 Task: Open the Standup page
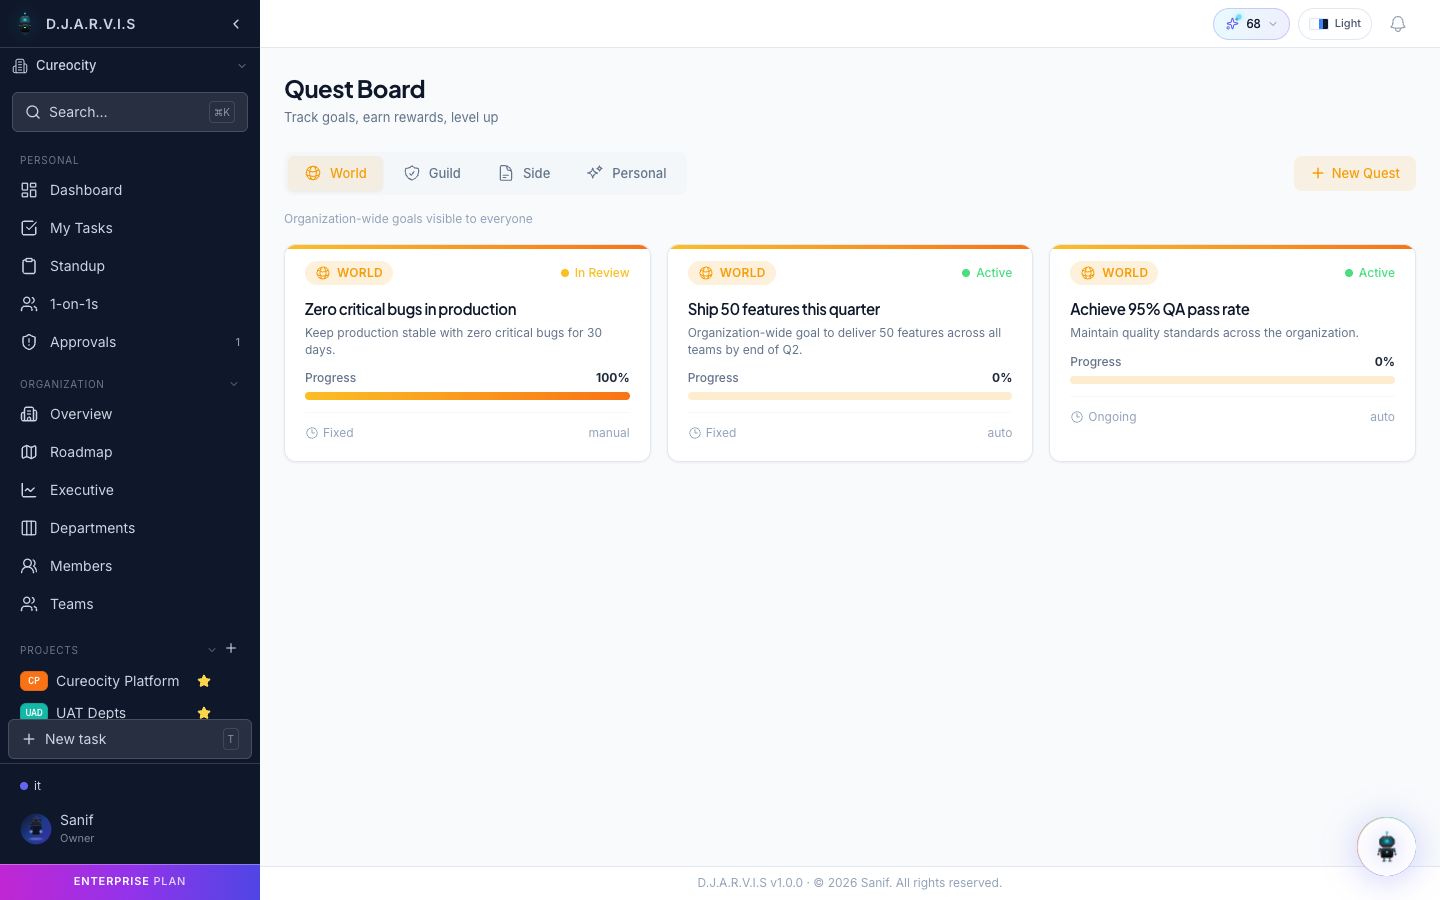pyautogui.click(x=130, y=266)
